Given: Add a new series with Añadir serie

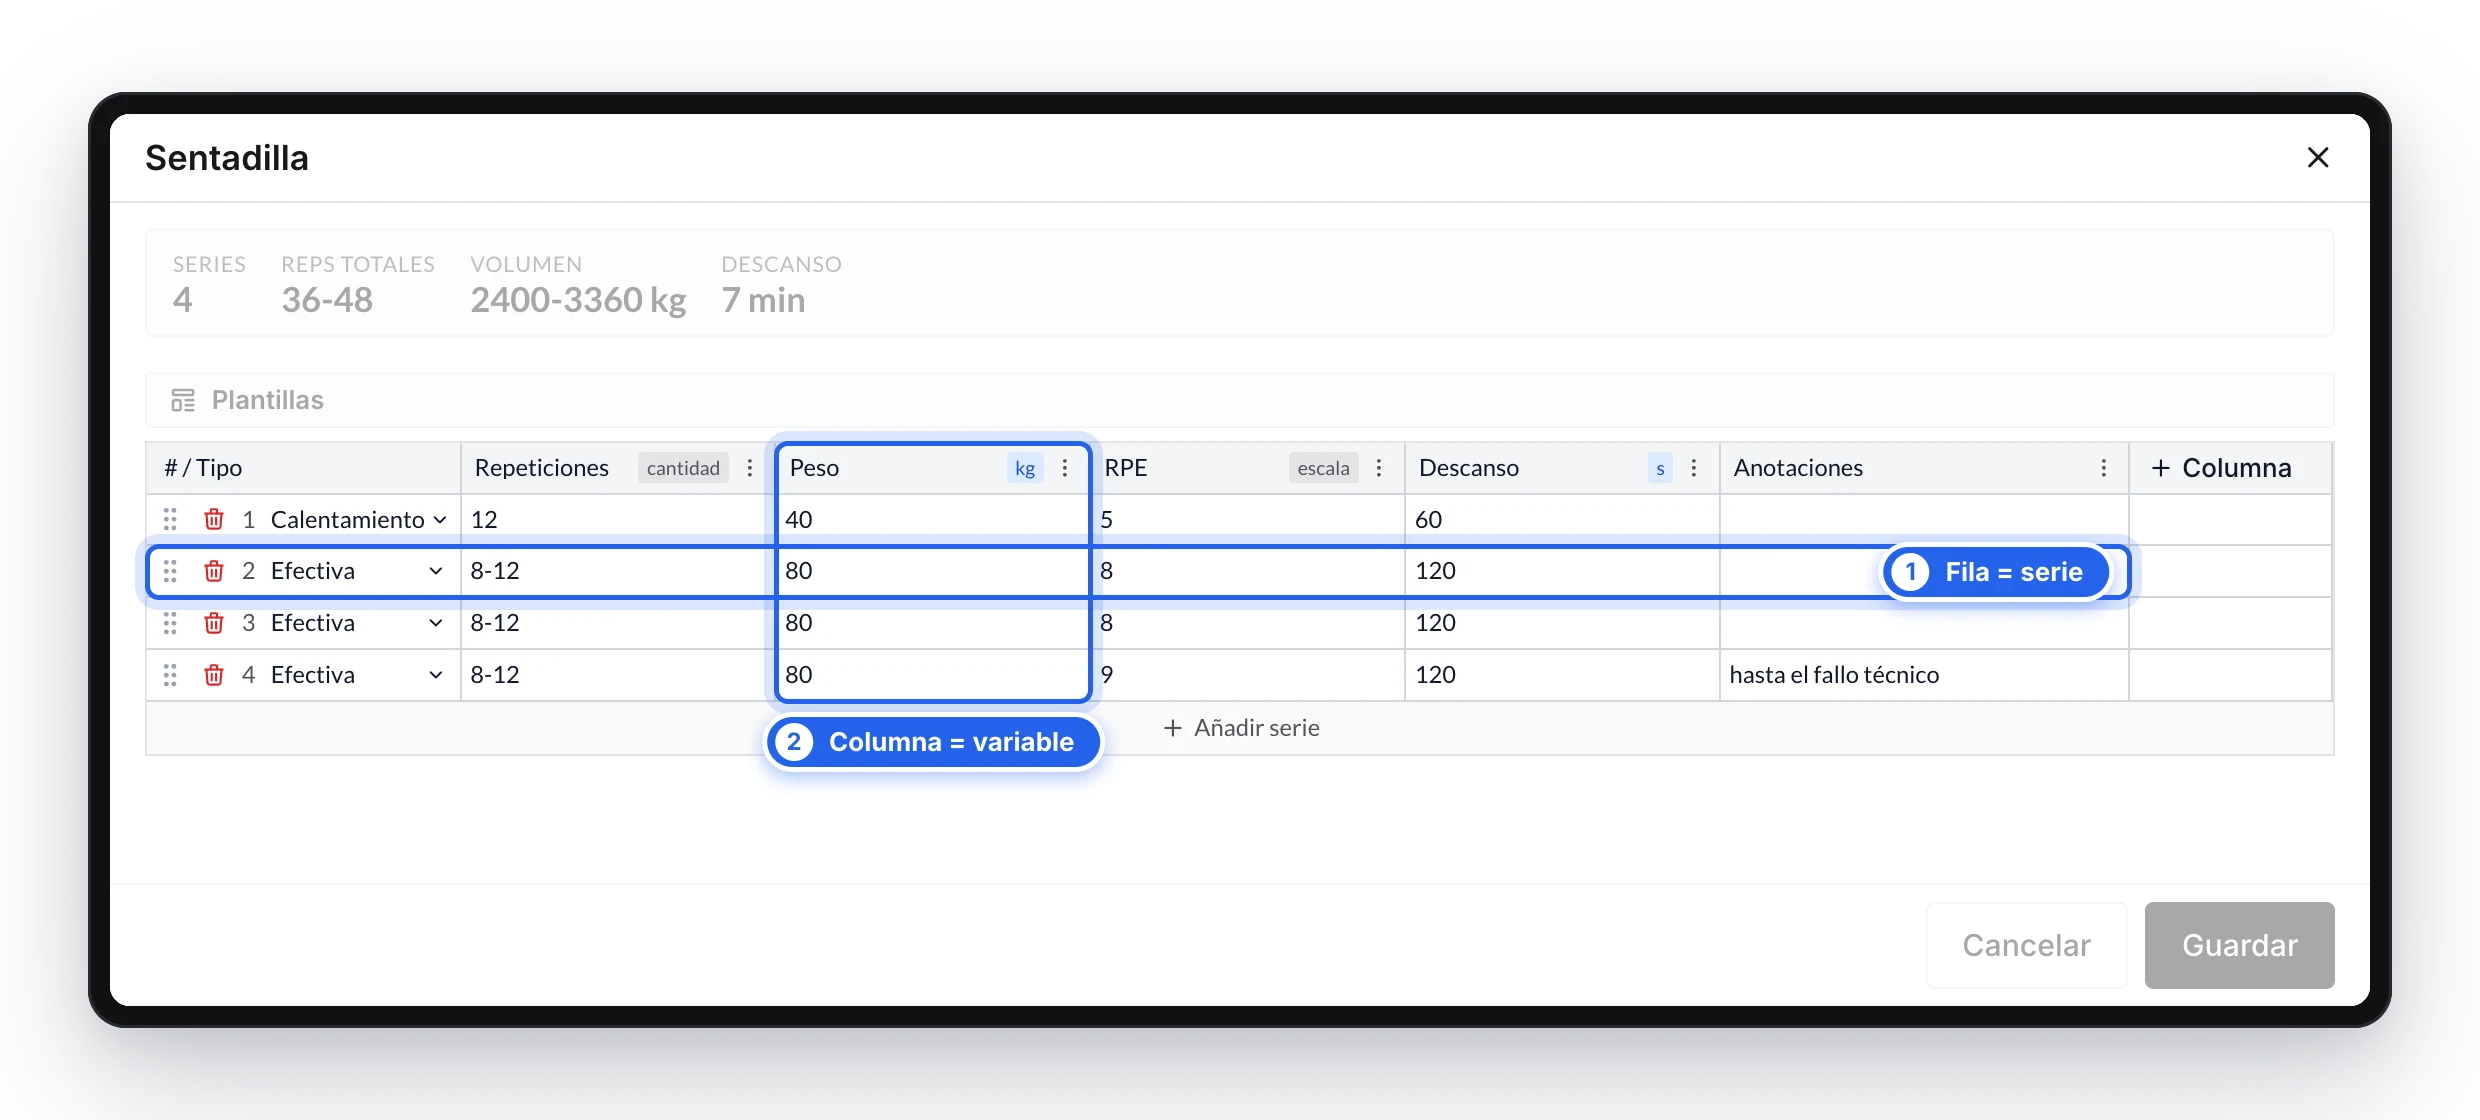Looking at the screenshot, I should [1241, 728].
